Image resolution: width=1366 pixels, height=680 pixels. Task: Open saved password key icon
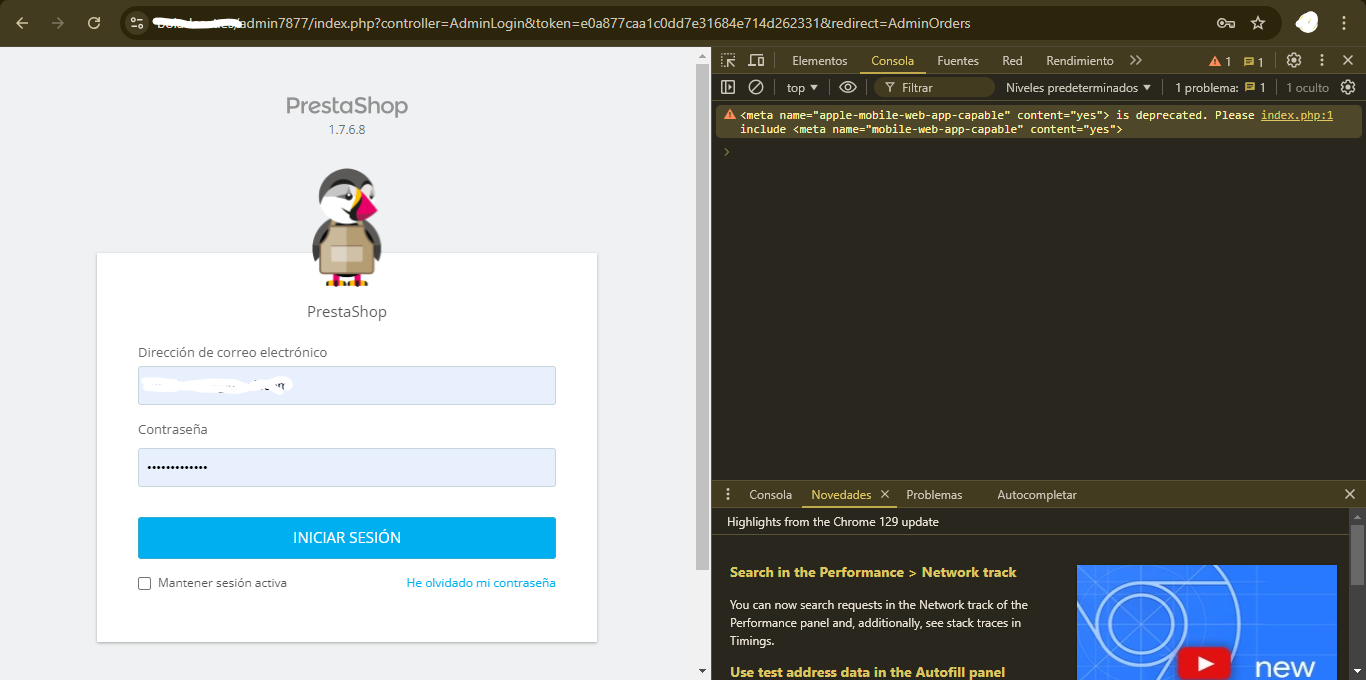1225,23
